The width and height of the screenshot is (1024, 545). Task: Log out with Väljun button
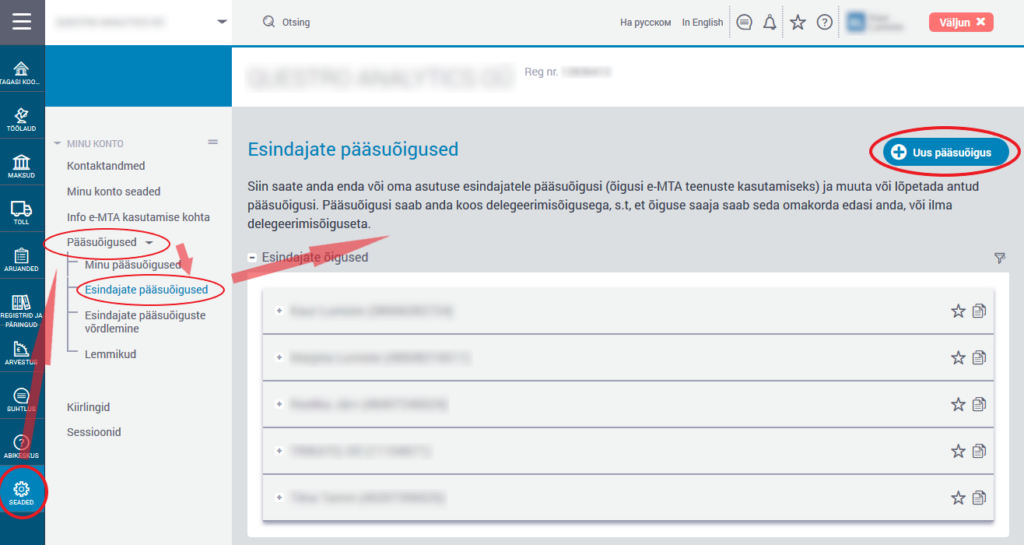coord(961,22)
